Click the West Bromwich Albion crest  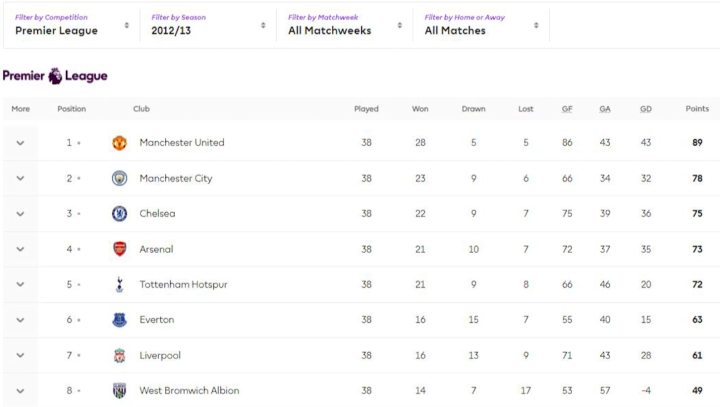click(x=120, y=391)
